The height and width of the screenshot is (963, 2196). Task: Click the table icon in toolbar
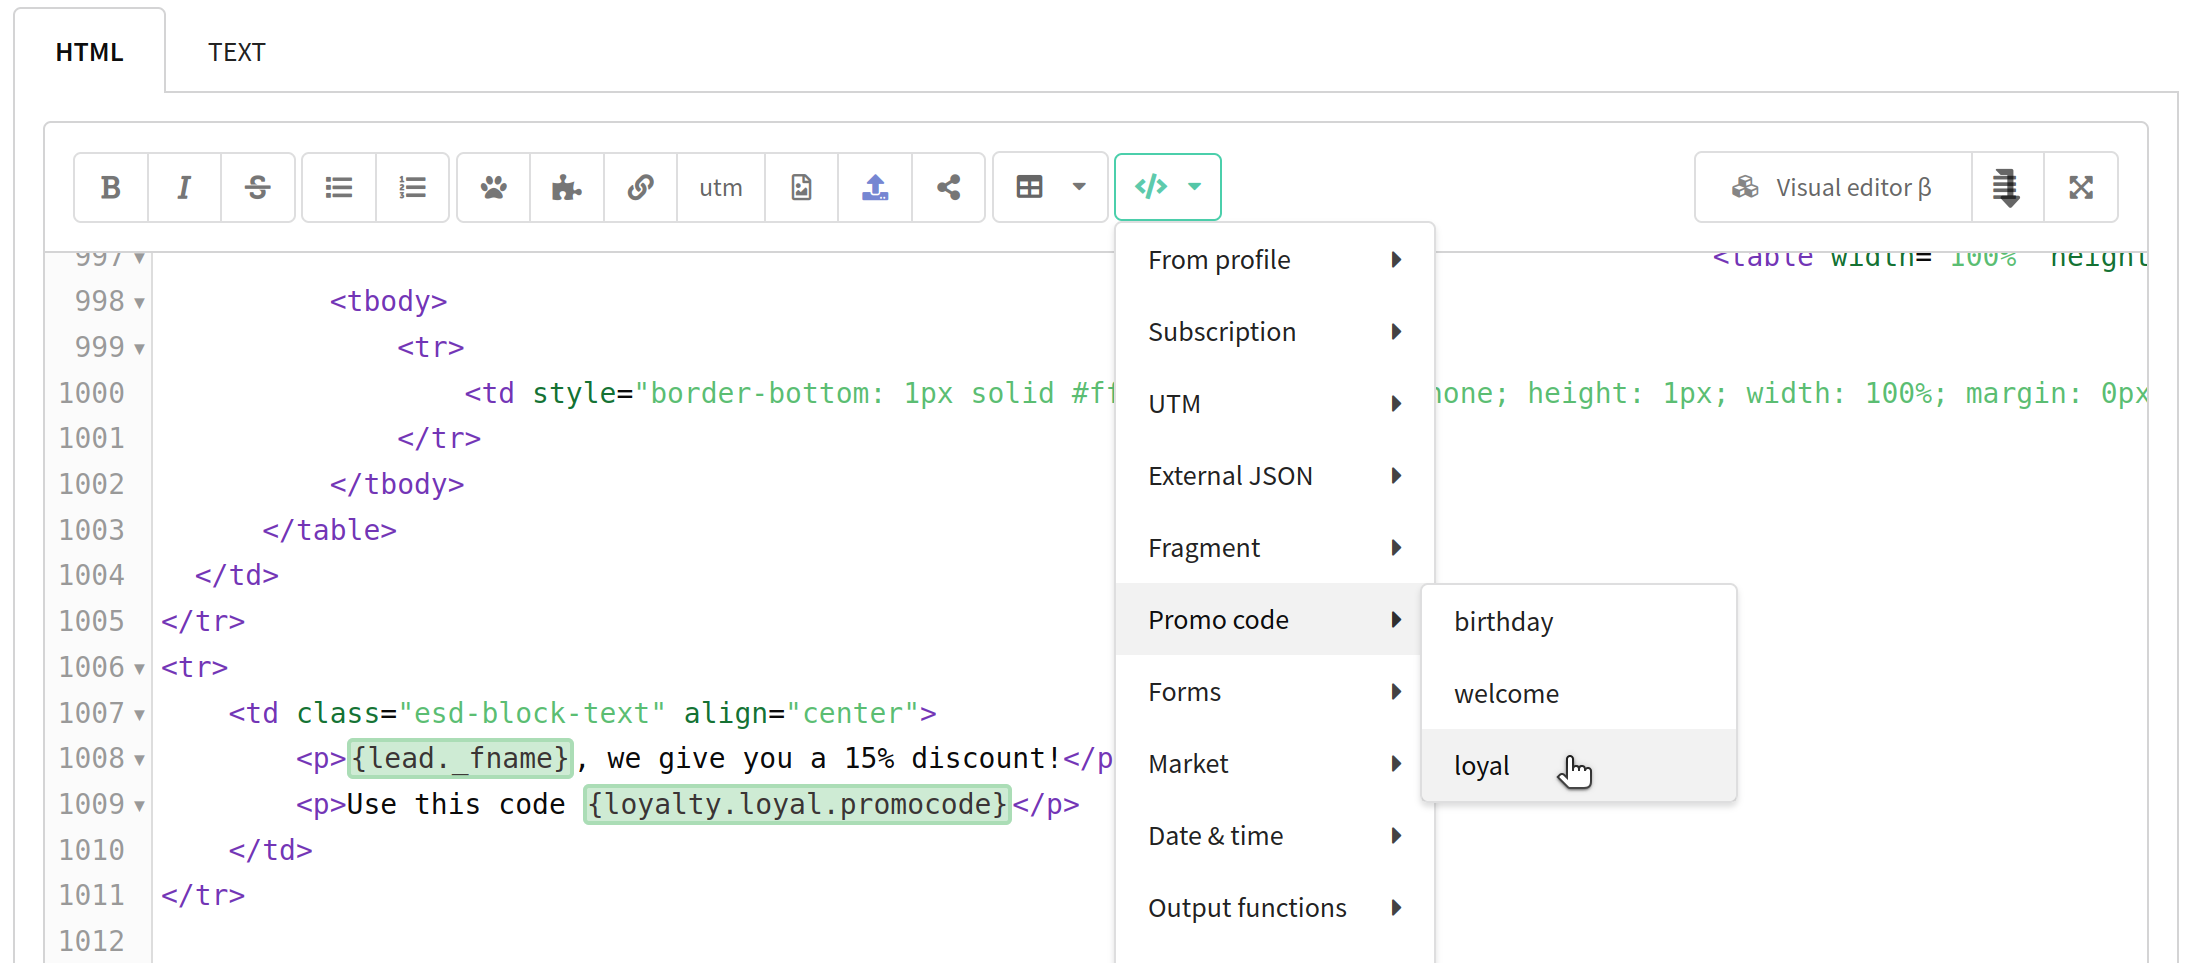[1029, 187]
